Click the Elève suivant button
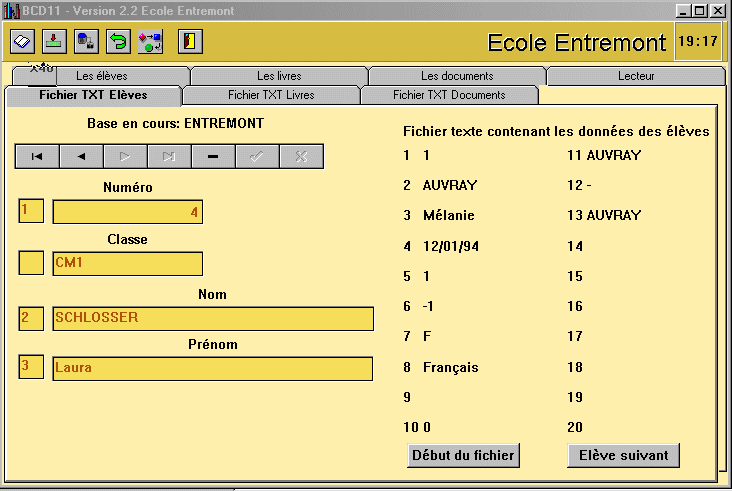 coord(624,455)
